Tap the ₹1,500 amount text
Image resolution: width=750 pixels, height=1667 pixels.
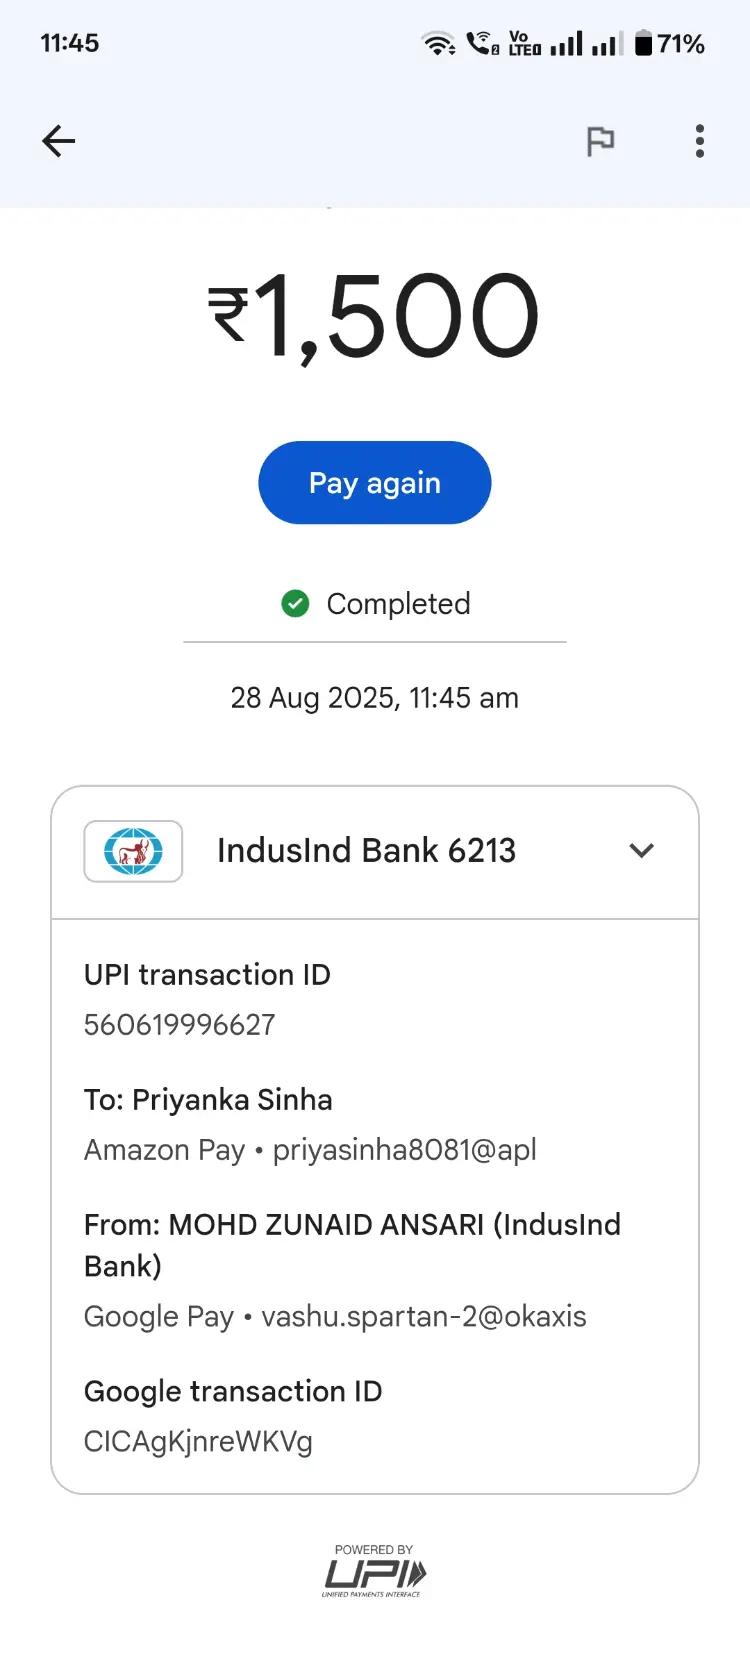pyautogui.click(x=374, y=316)
